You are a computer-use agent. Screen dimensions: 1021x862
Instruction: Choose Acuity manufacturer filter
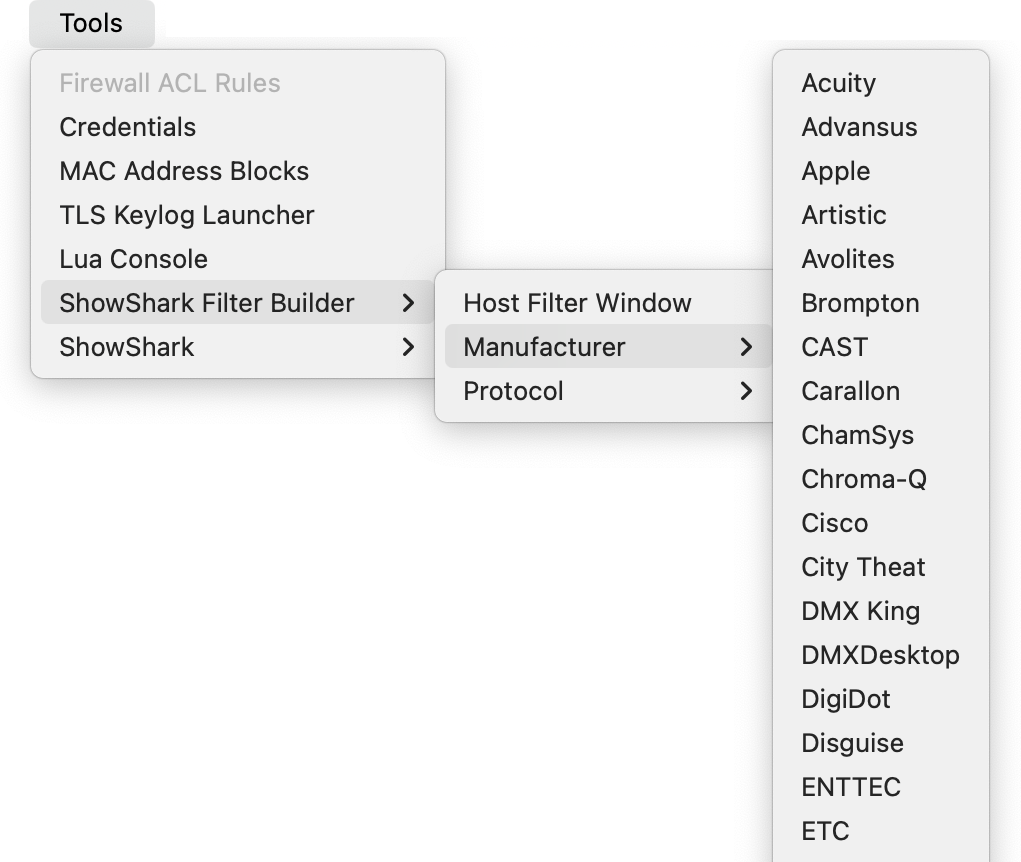coord(838,83)
